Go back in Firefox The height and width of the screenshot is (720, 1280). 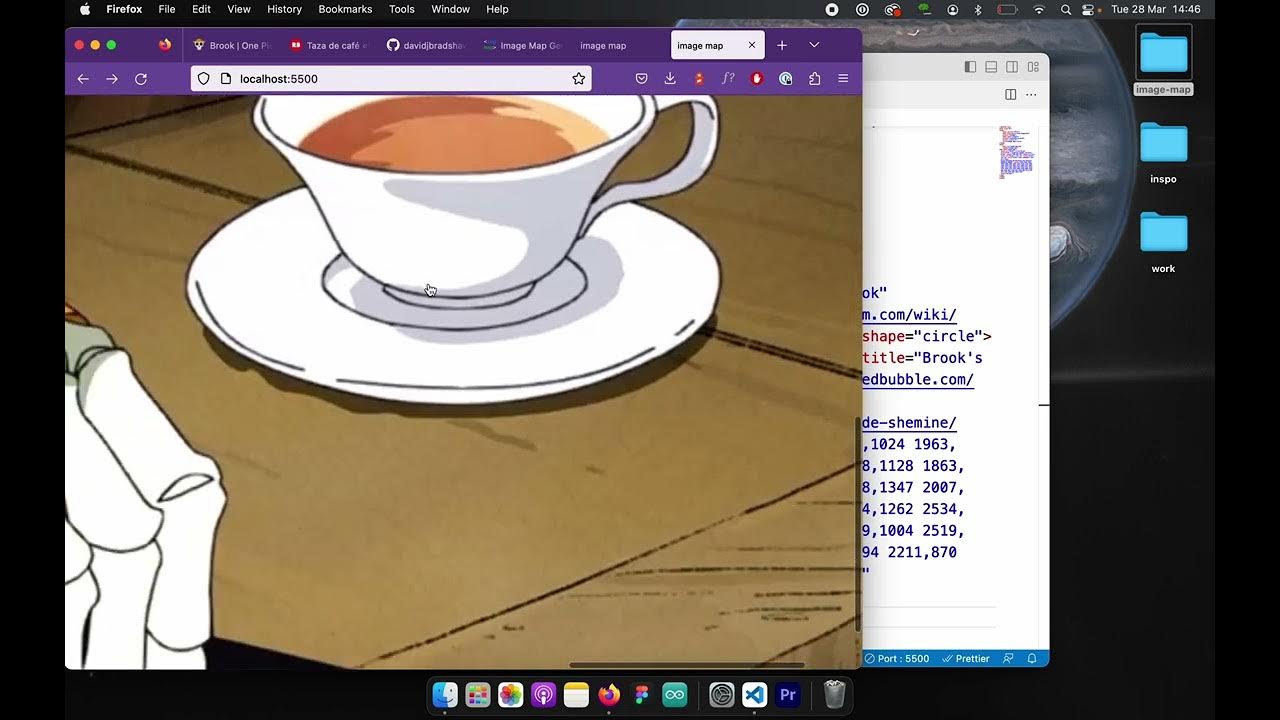click(x=83, y=79)
